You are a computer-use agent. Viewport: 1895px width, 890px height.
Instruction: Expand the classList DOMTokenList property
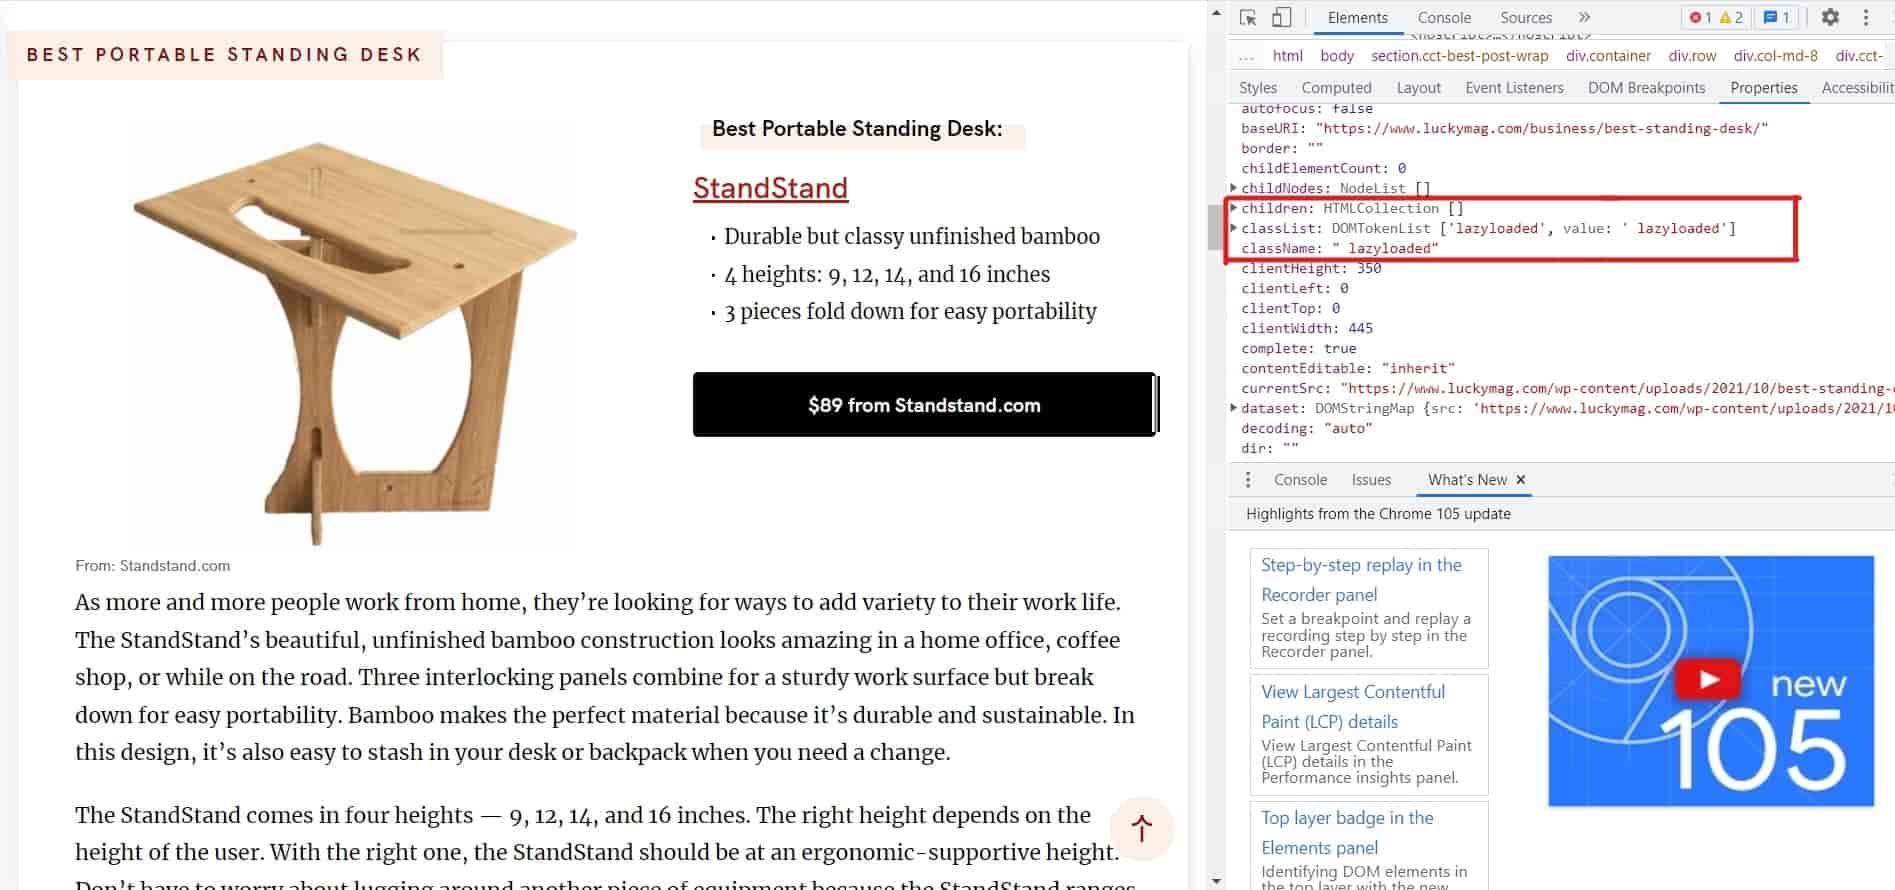(1234, 228)
